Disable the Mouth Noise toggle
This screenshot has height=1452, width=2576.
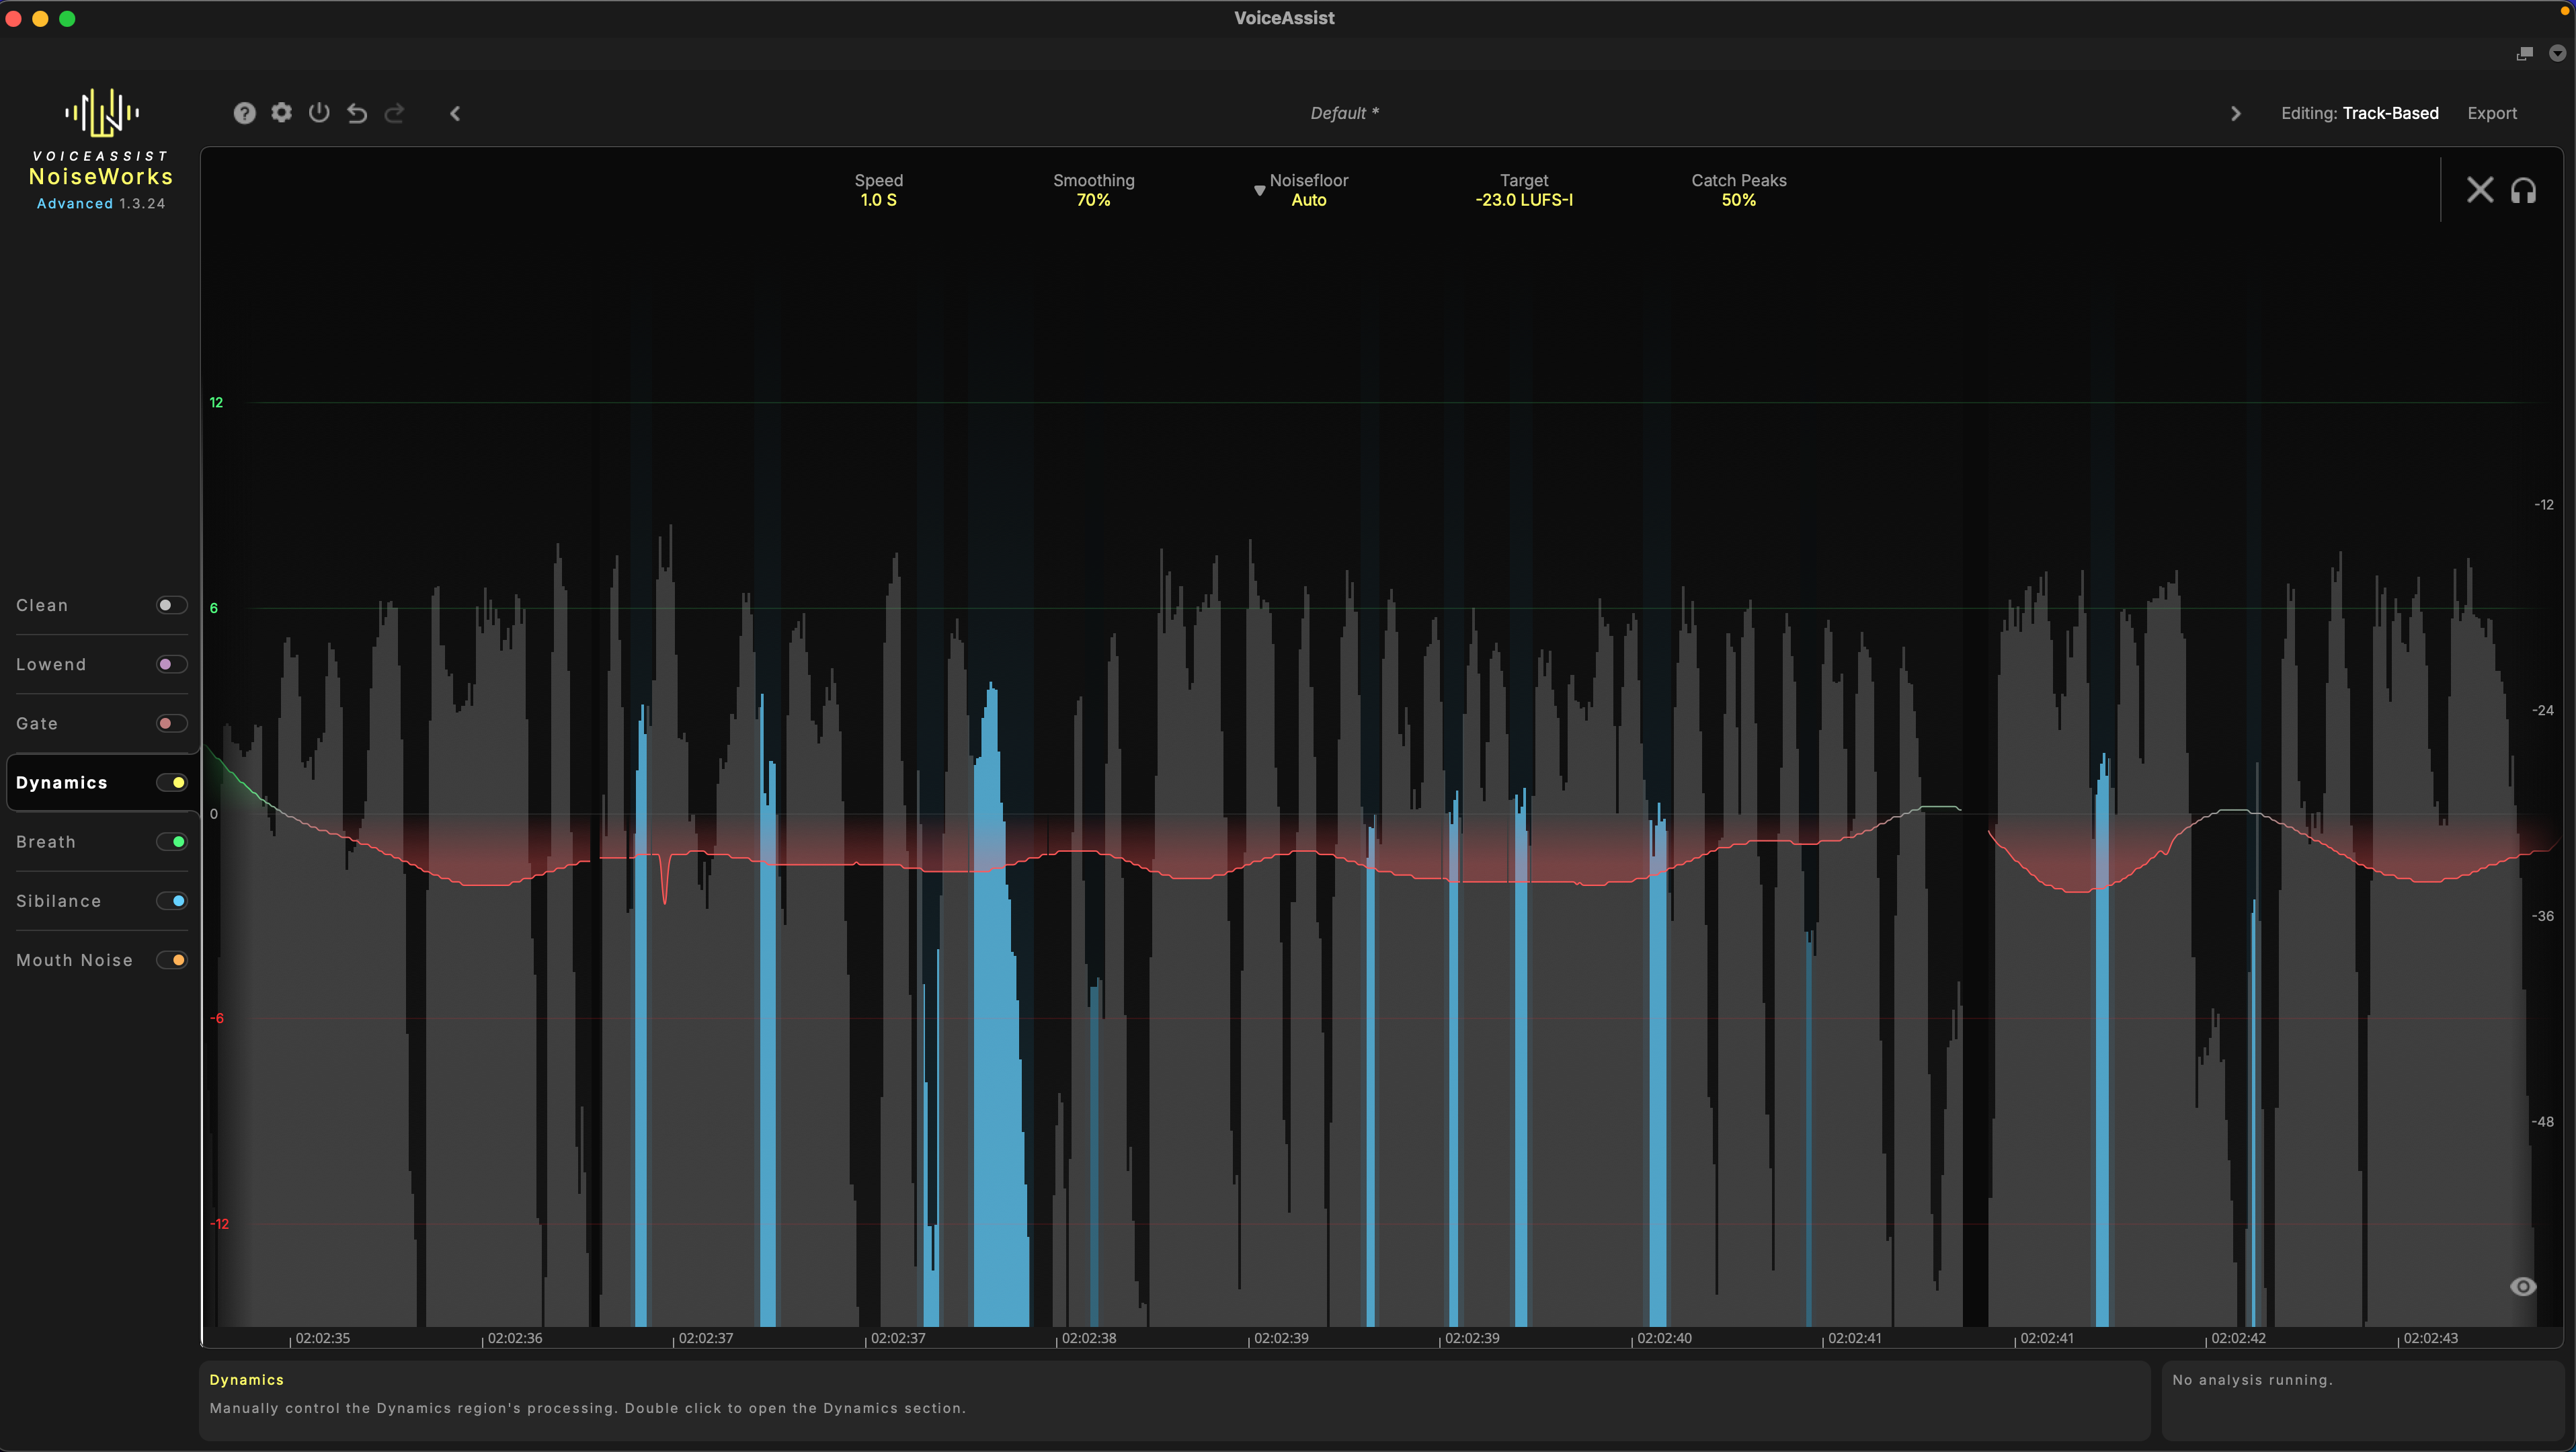point(171,960)
